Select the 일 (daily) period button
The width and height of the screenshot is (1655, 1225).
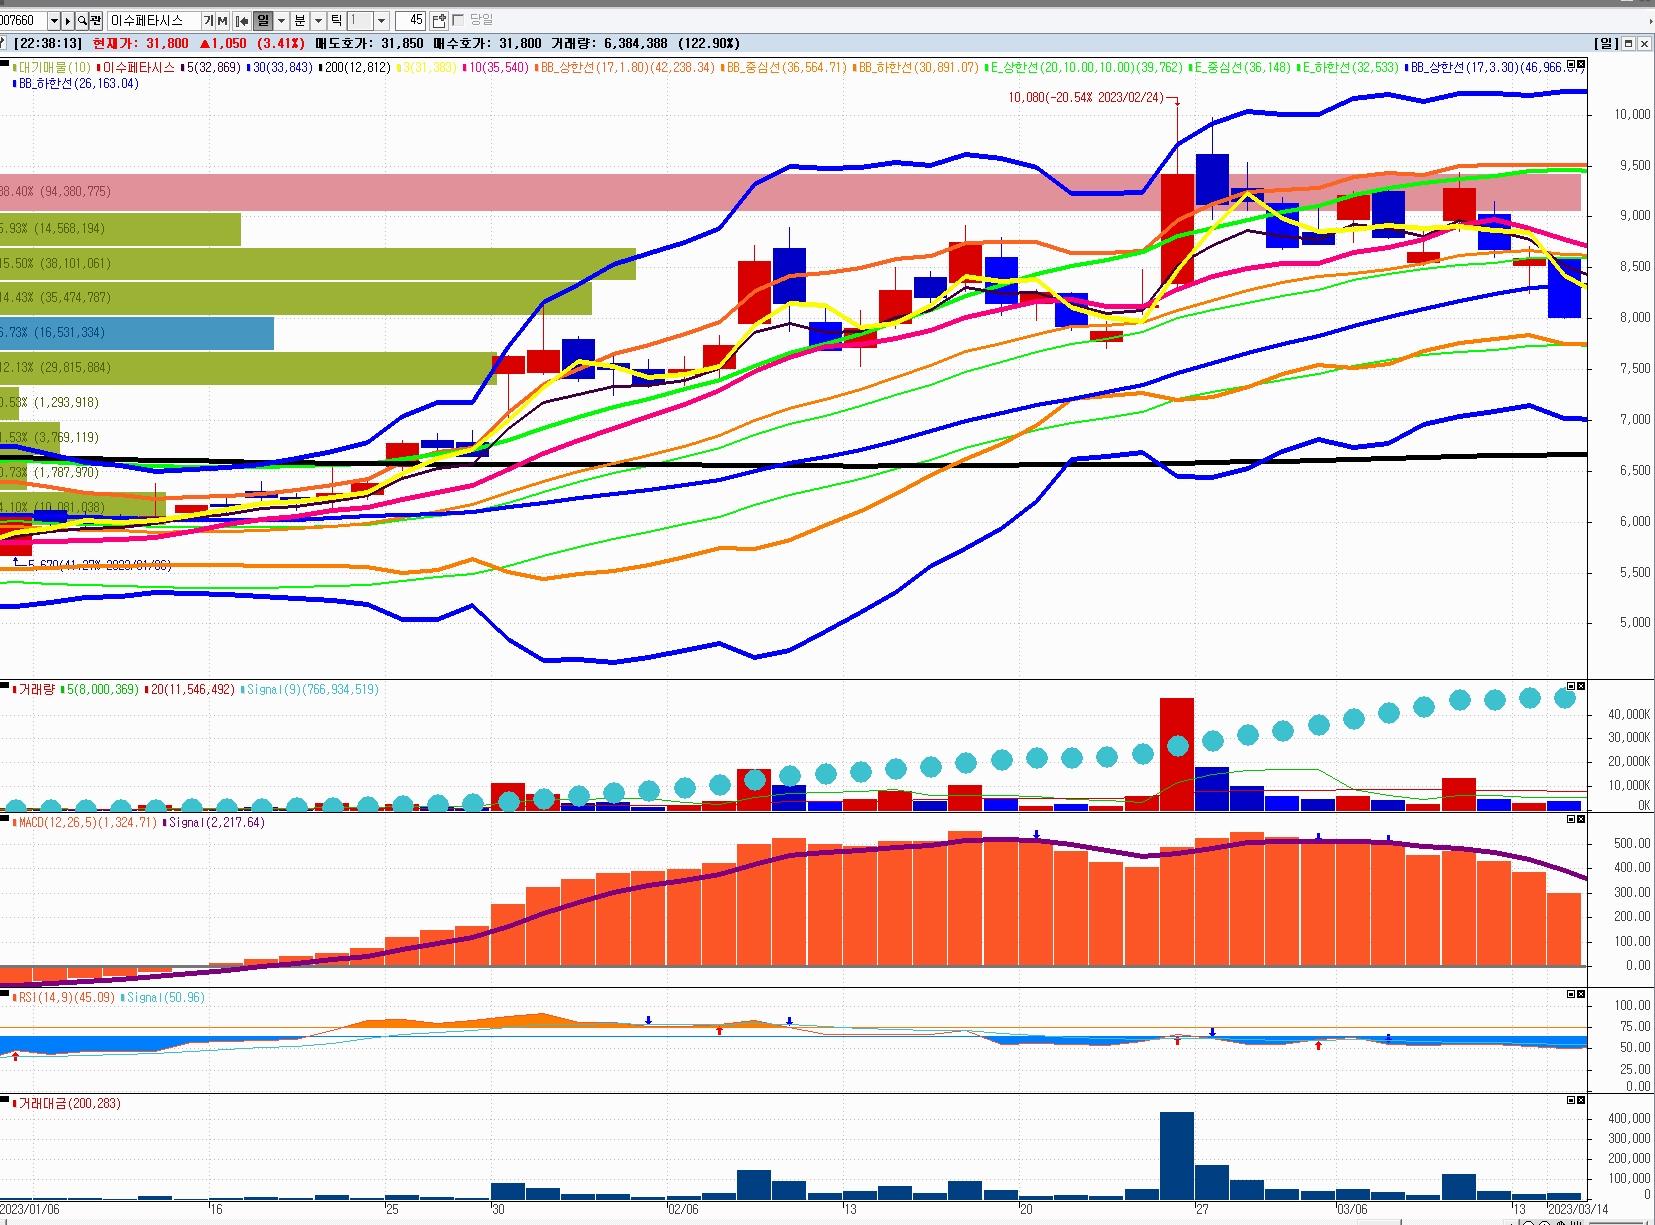(262, 21)
